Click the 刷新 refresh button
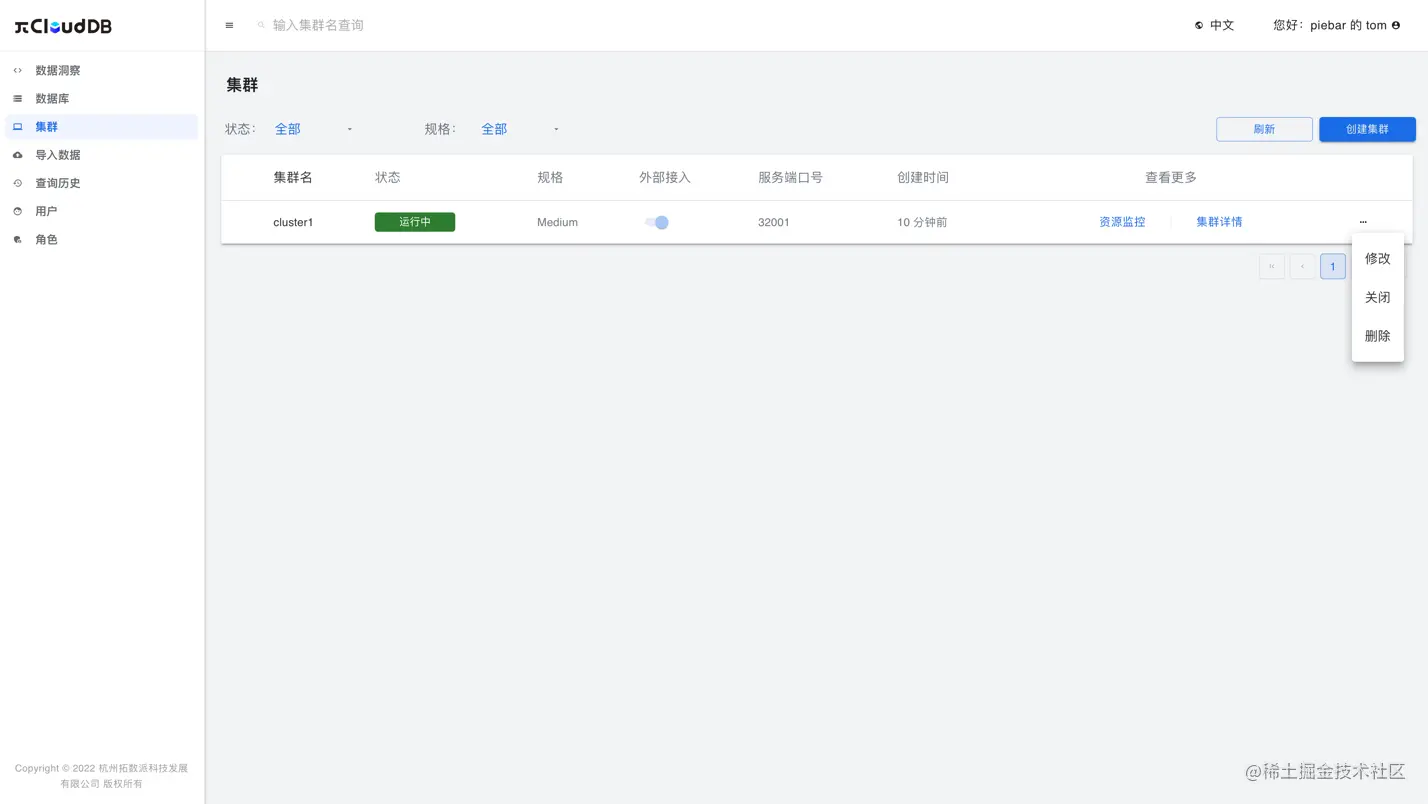Viewport: 1428px width, 804px height. point(1264,129)
